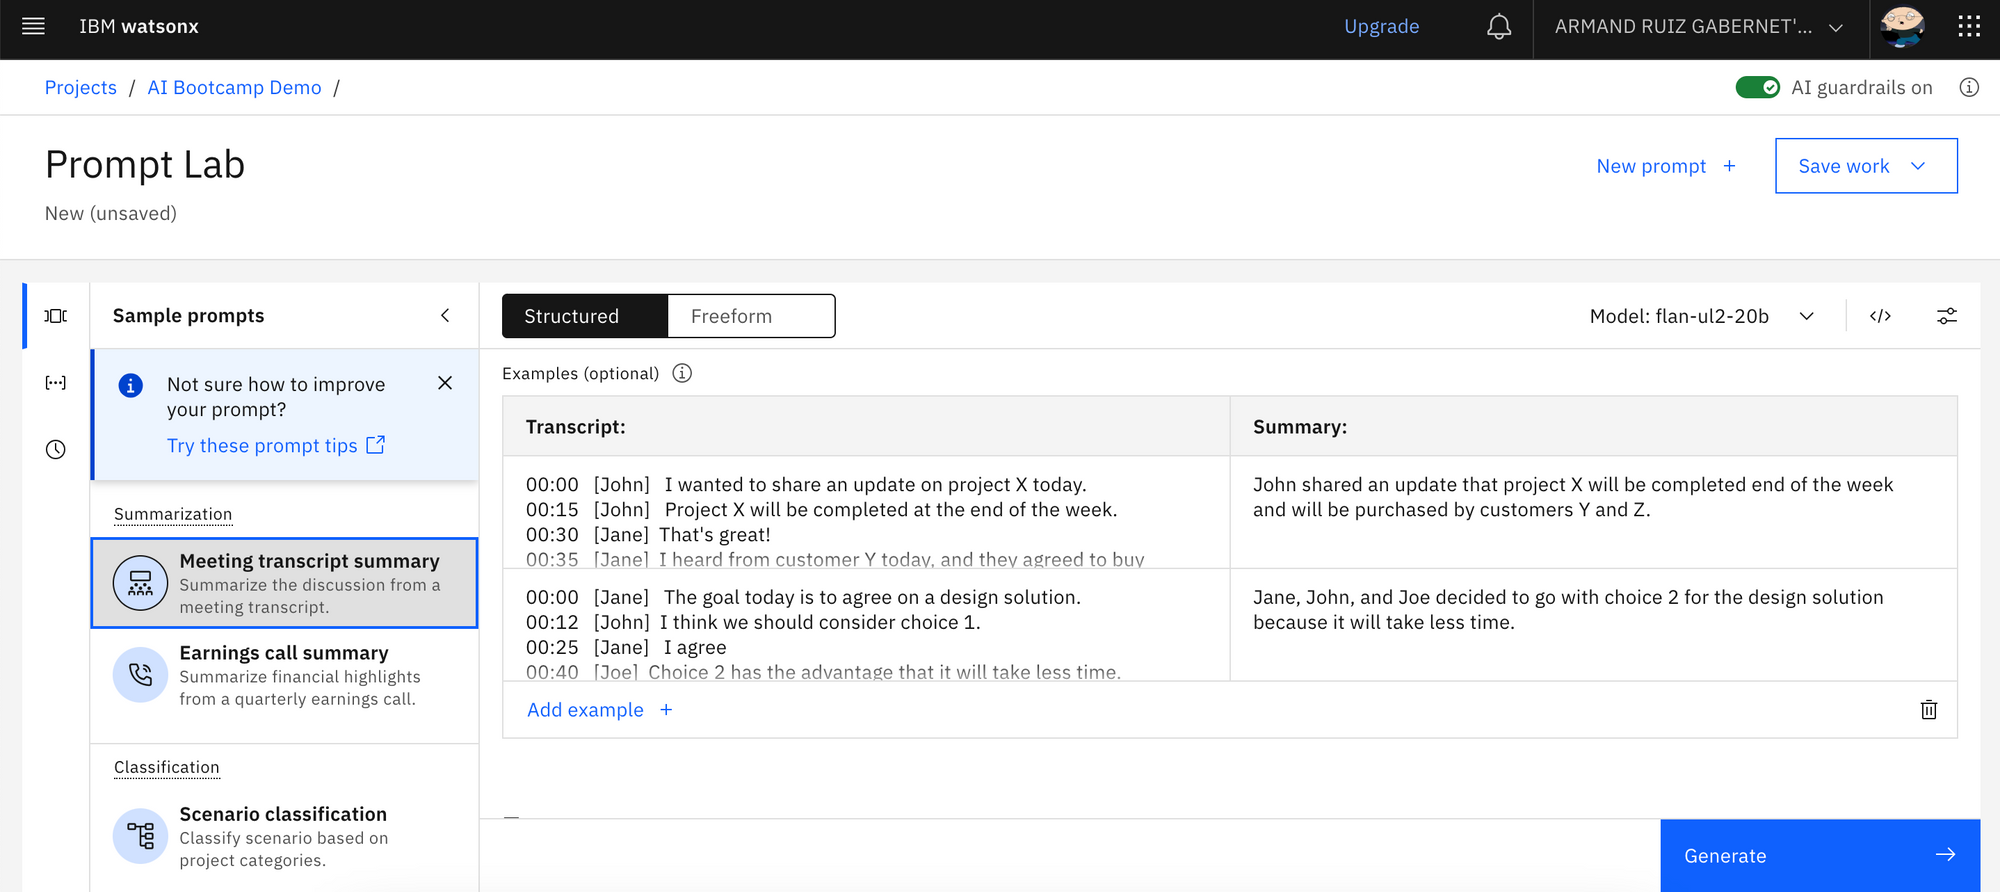The image size is (2000, 892).
Task: Open the hamburger navigation menu
Action: coord(33,26)
